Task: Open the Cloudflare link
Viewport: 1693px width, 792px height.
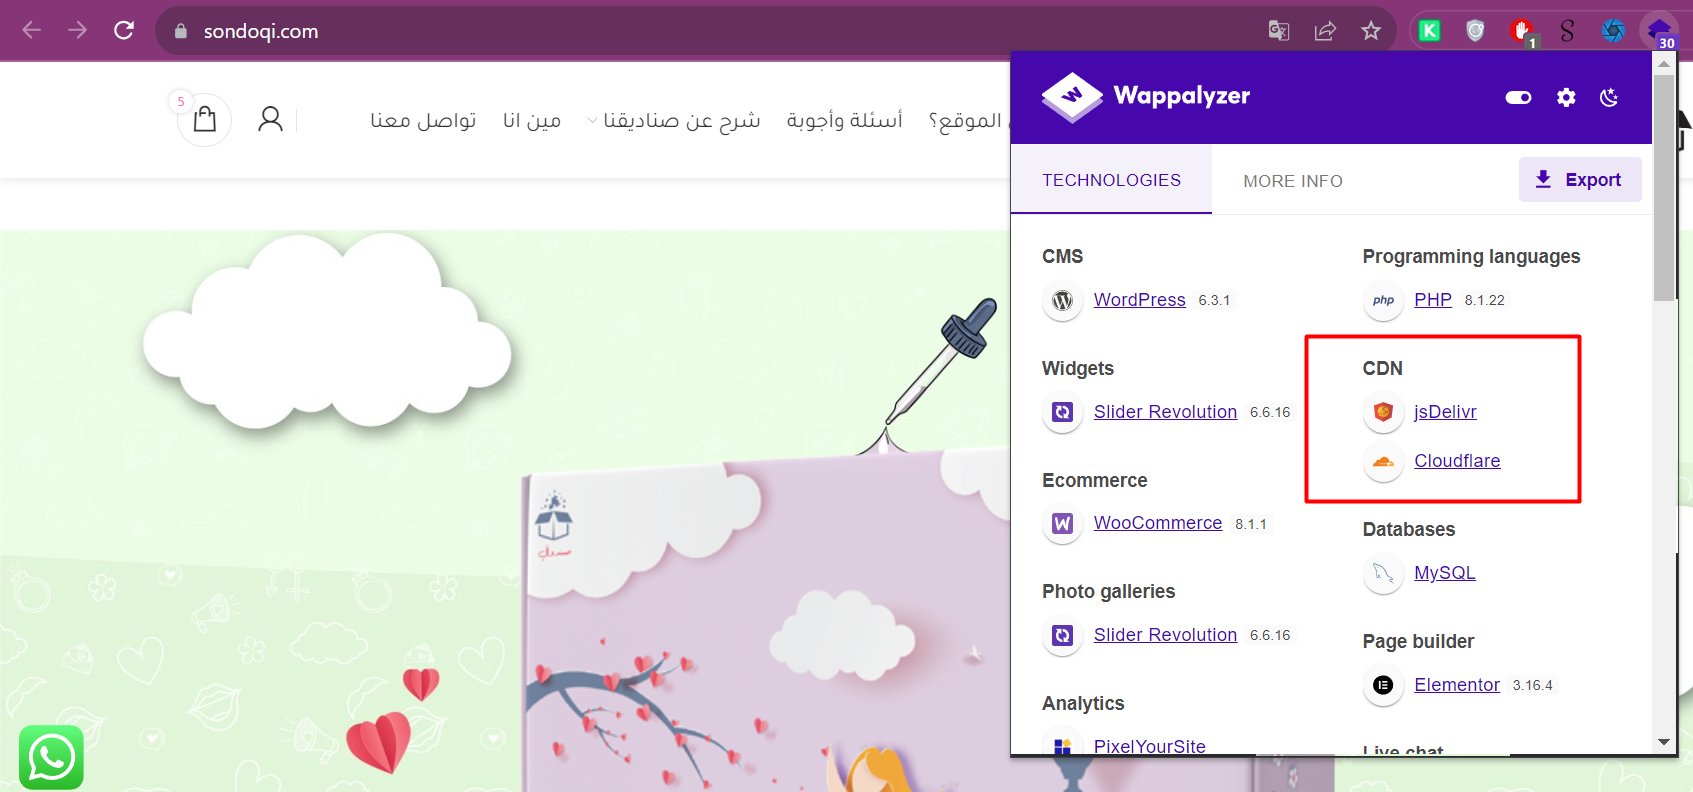Action: click(1457, 461)
